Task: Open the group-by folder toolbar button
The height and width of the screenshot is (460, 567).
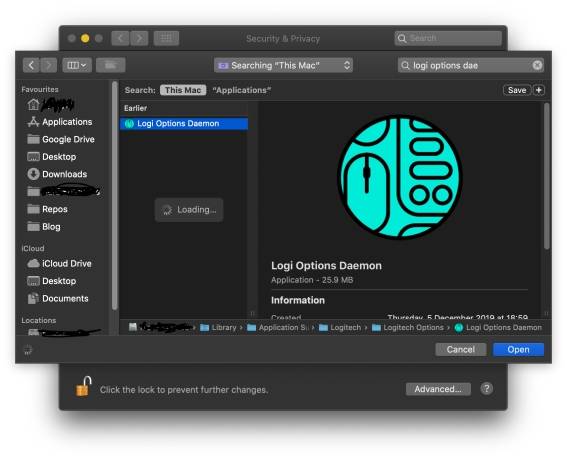Action: click(x=111, y=65)
